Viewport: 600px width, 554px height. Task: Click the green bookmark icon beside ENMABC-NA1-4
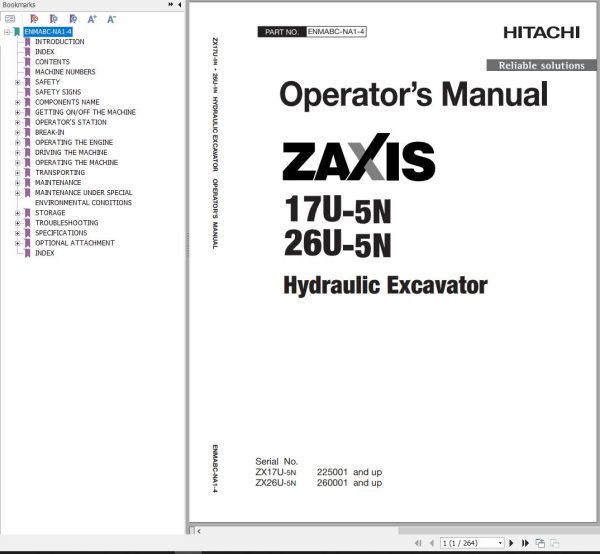(17, 32)
